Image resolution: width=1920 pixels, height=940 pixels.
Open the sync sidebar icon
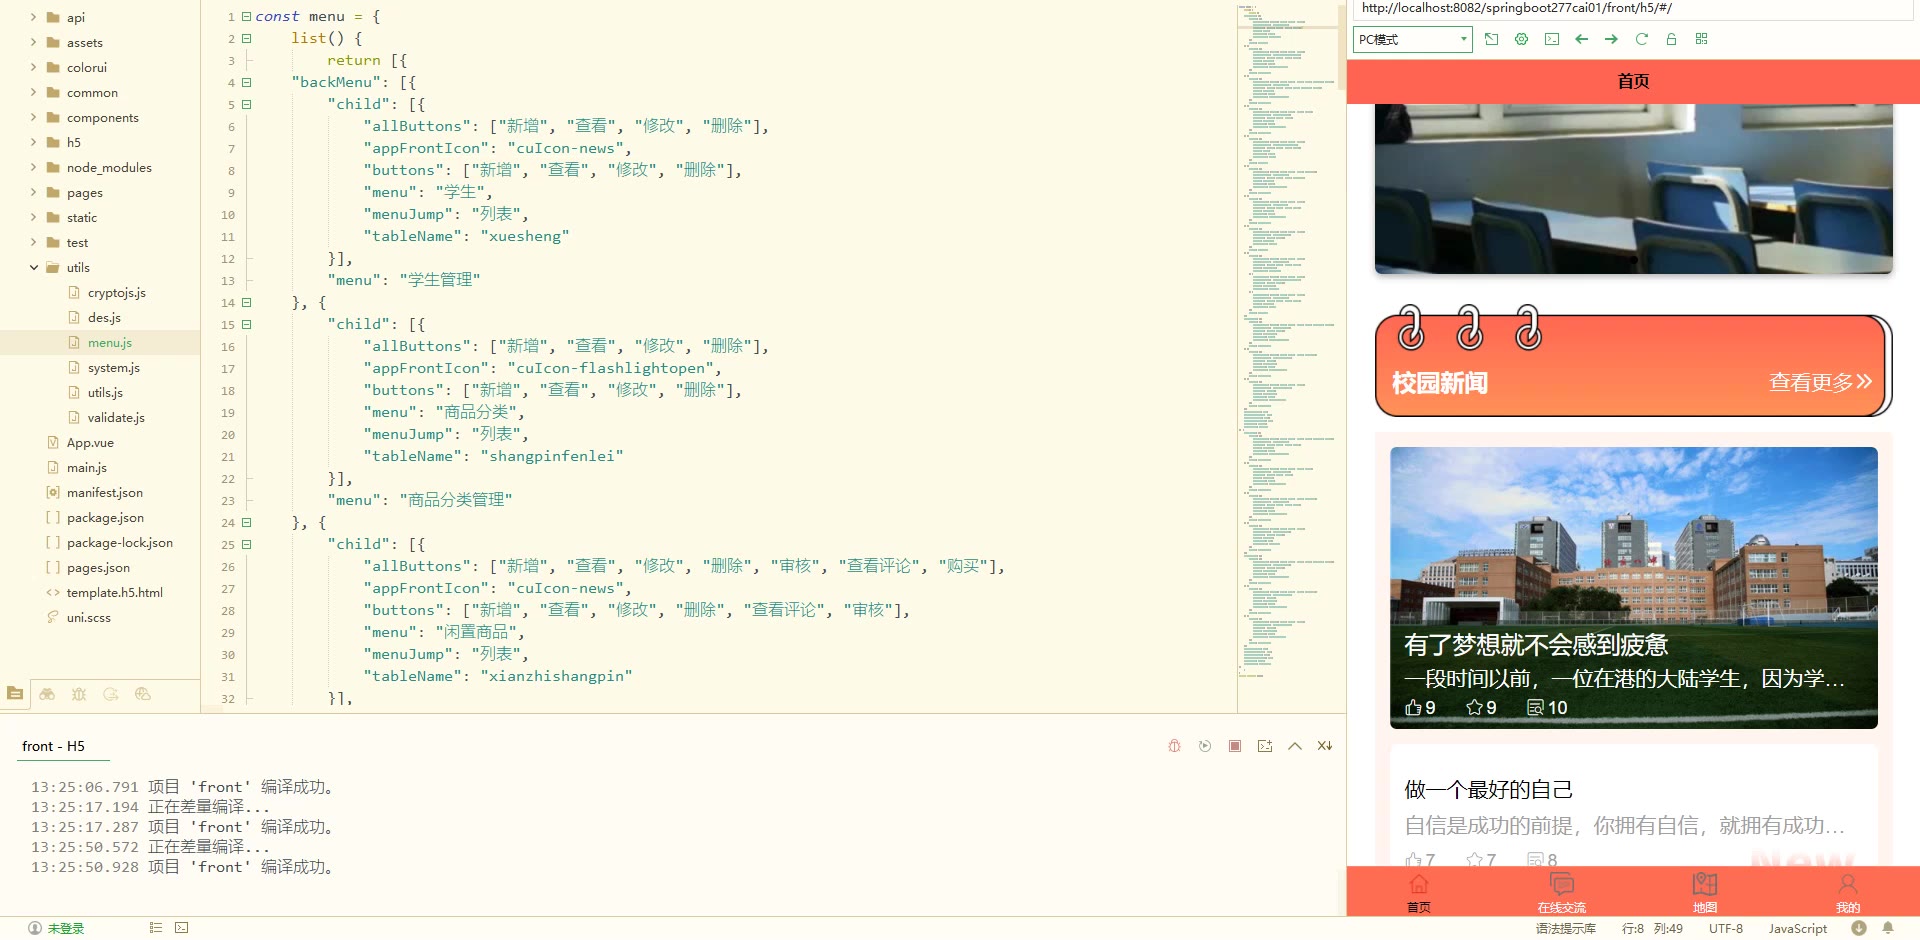(x=111, y=693)
